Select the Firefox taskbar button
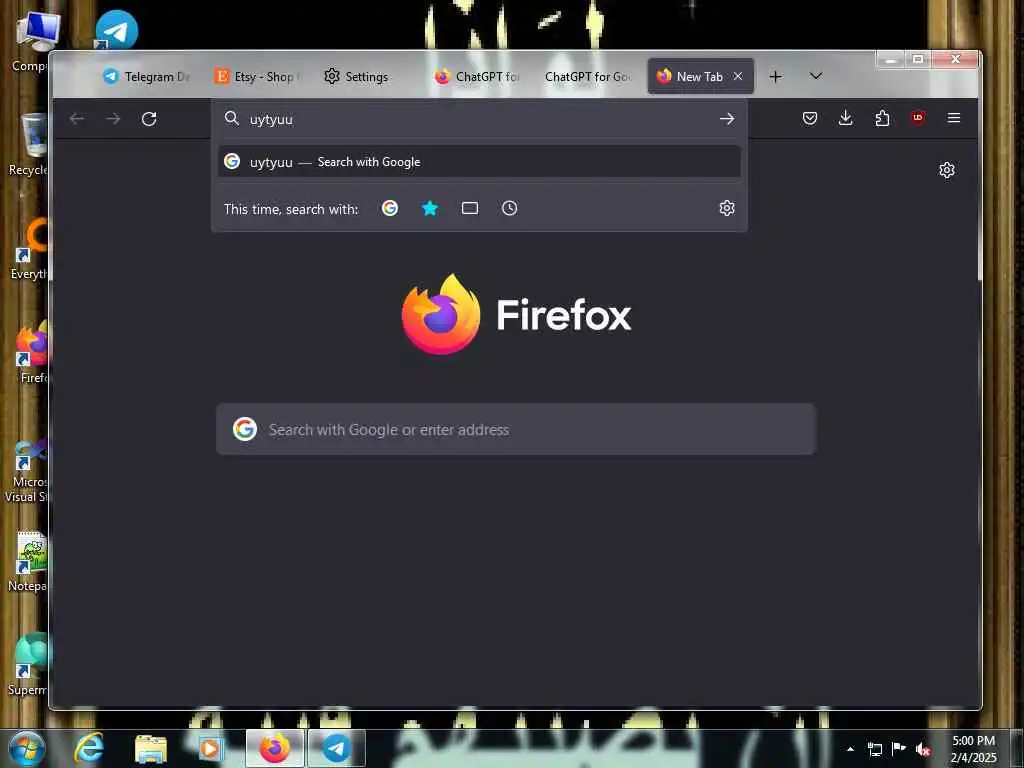 click(x=275, y=748)
